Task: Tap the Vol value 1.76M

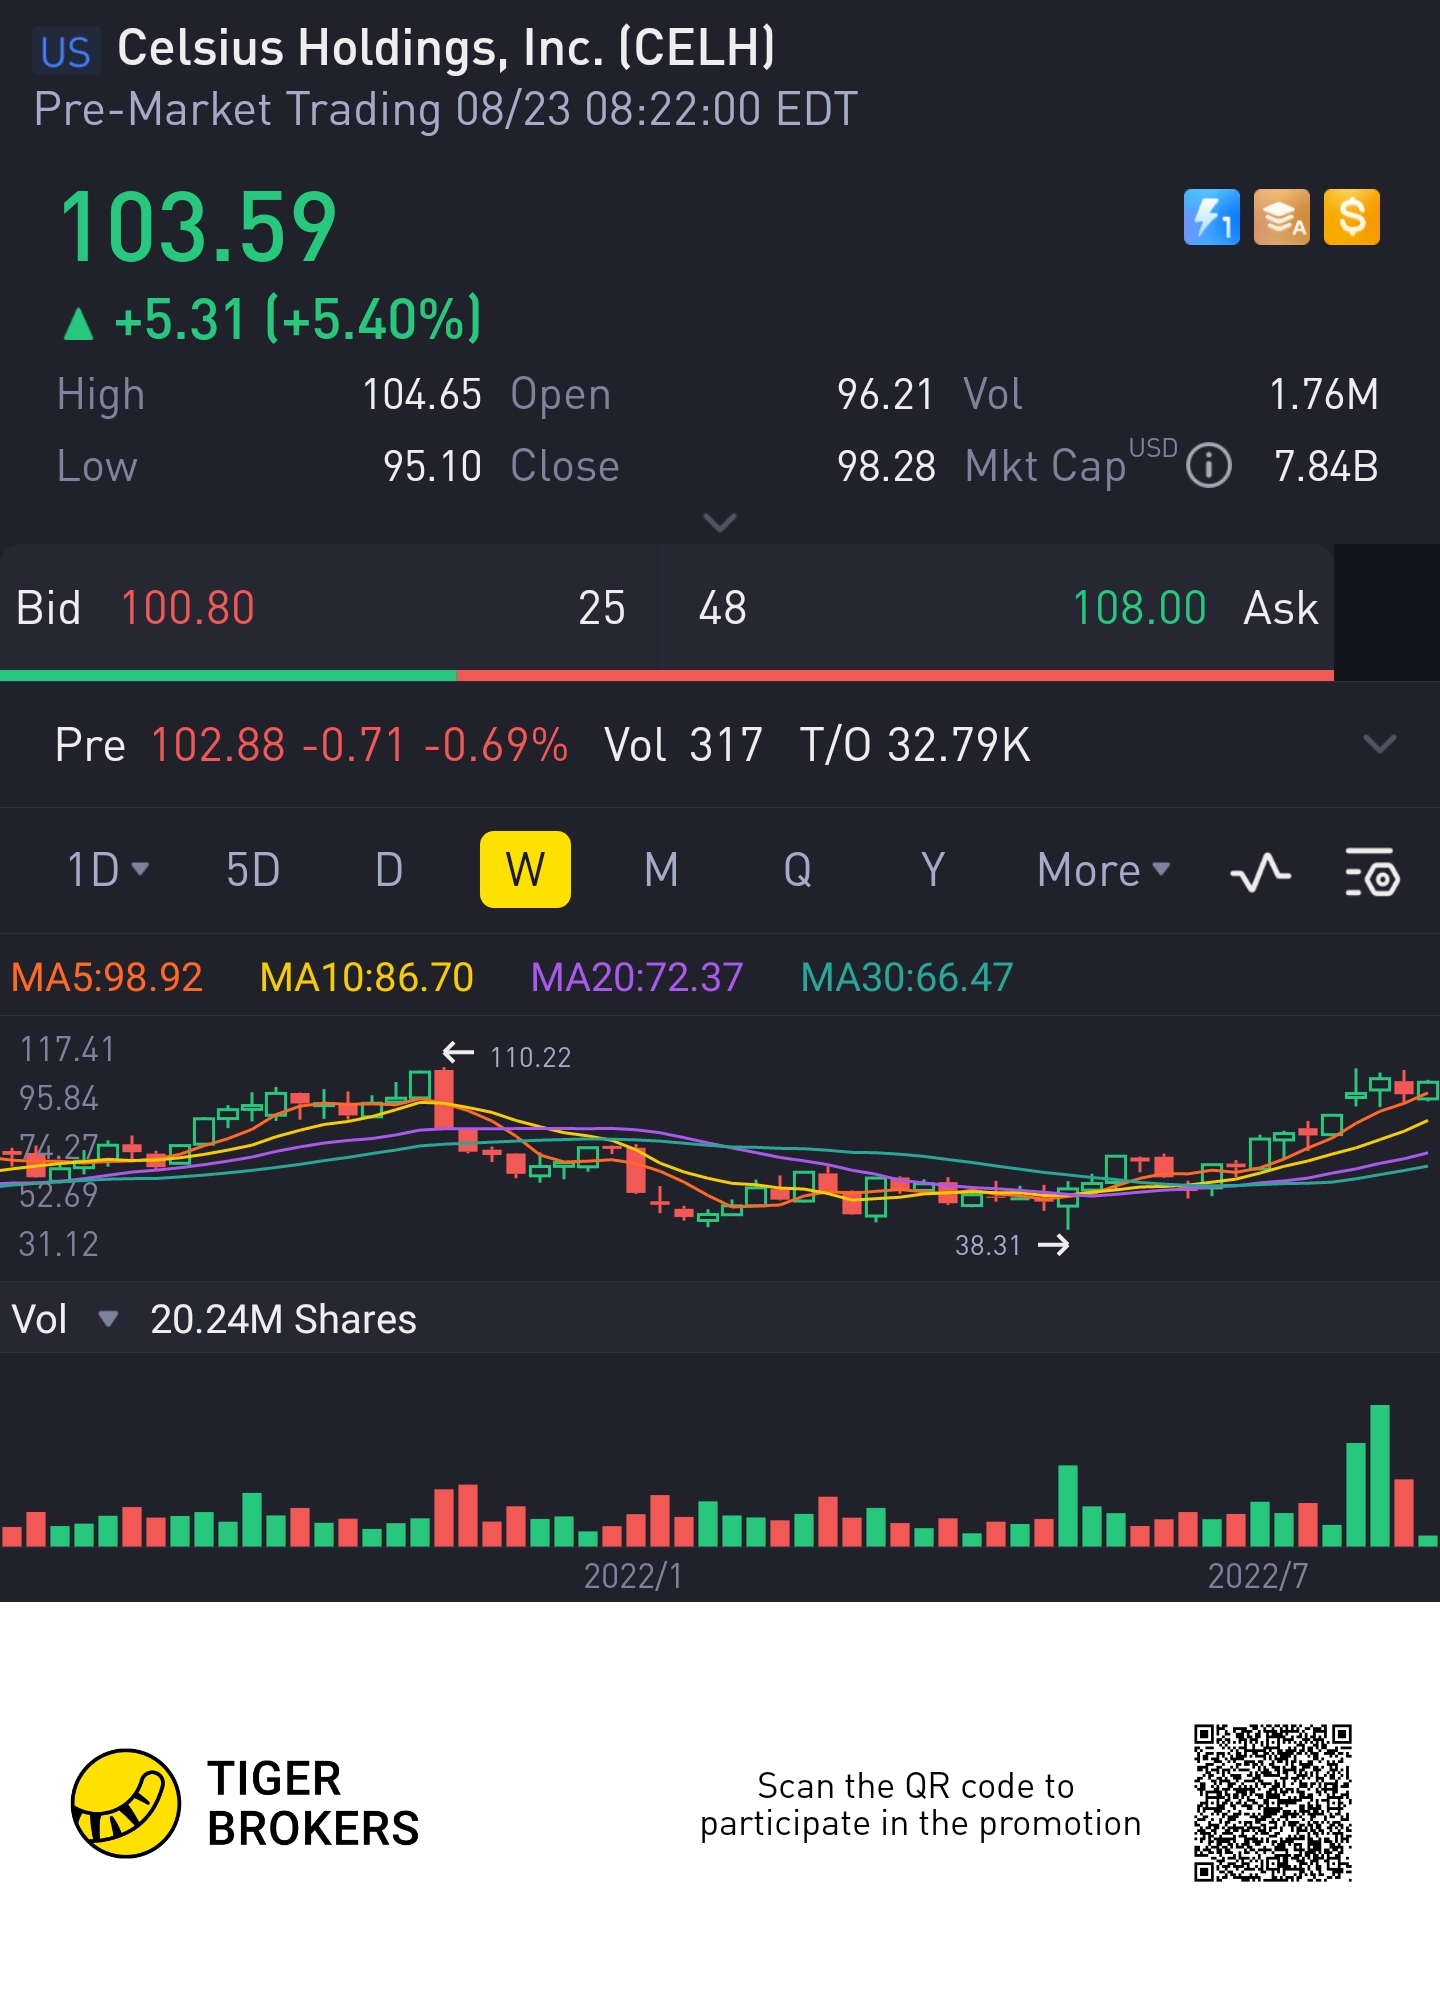Action: point(1324,395)
